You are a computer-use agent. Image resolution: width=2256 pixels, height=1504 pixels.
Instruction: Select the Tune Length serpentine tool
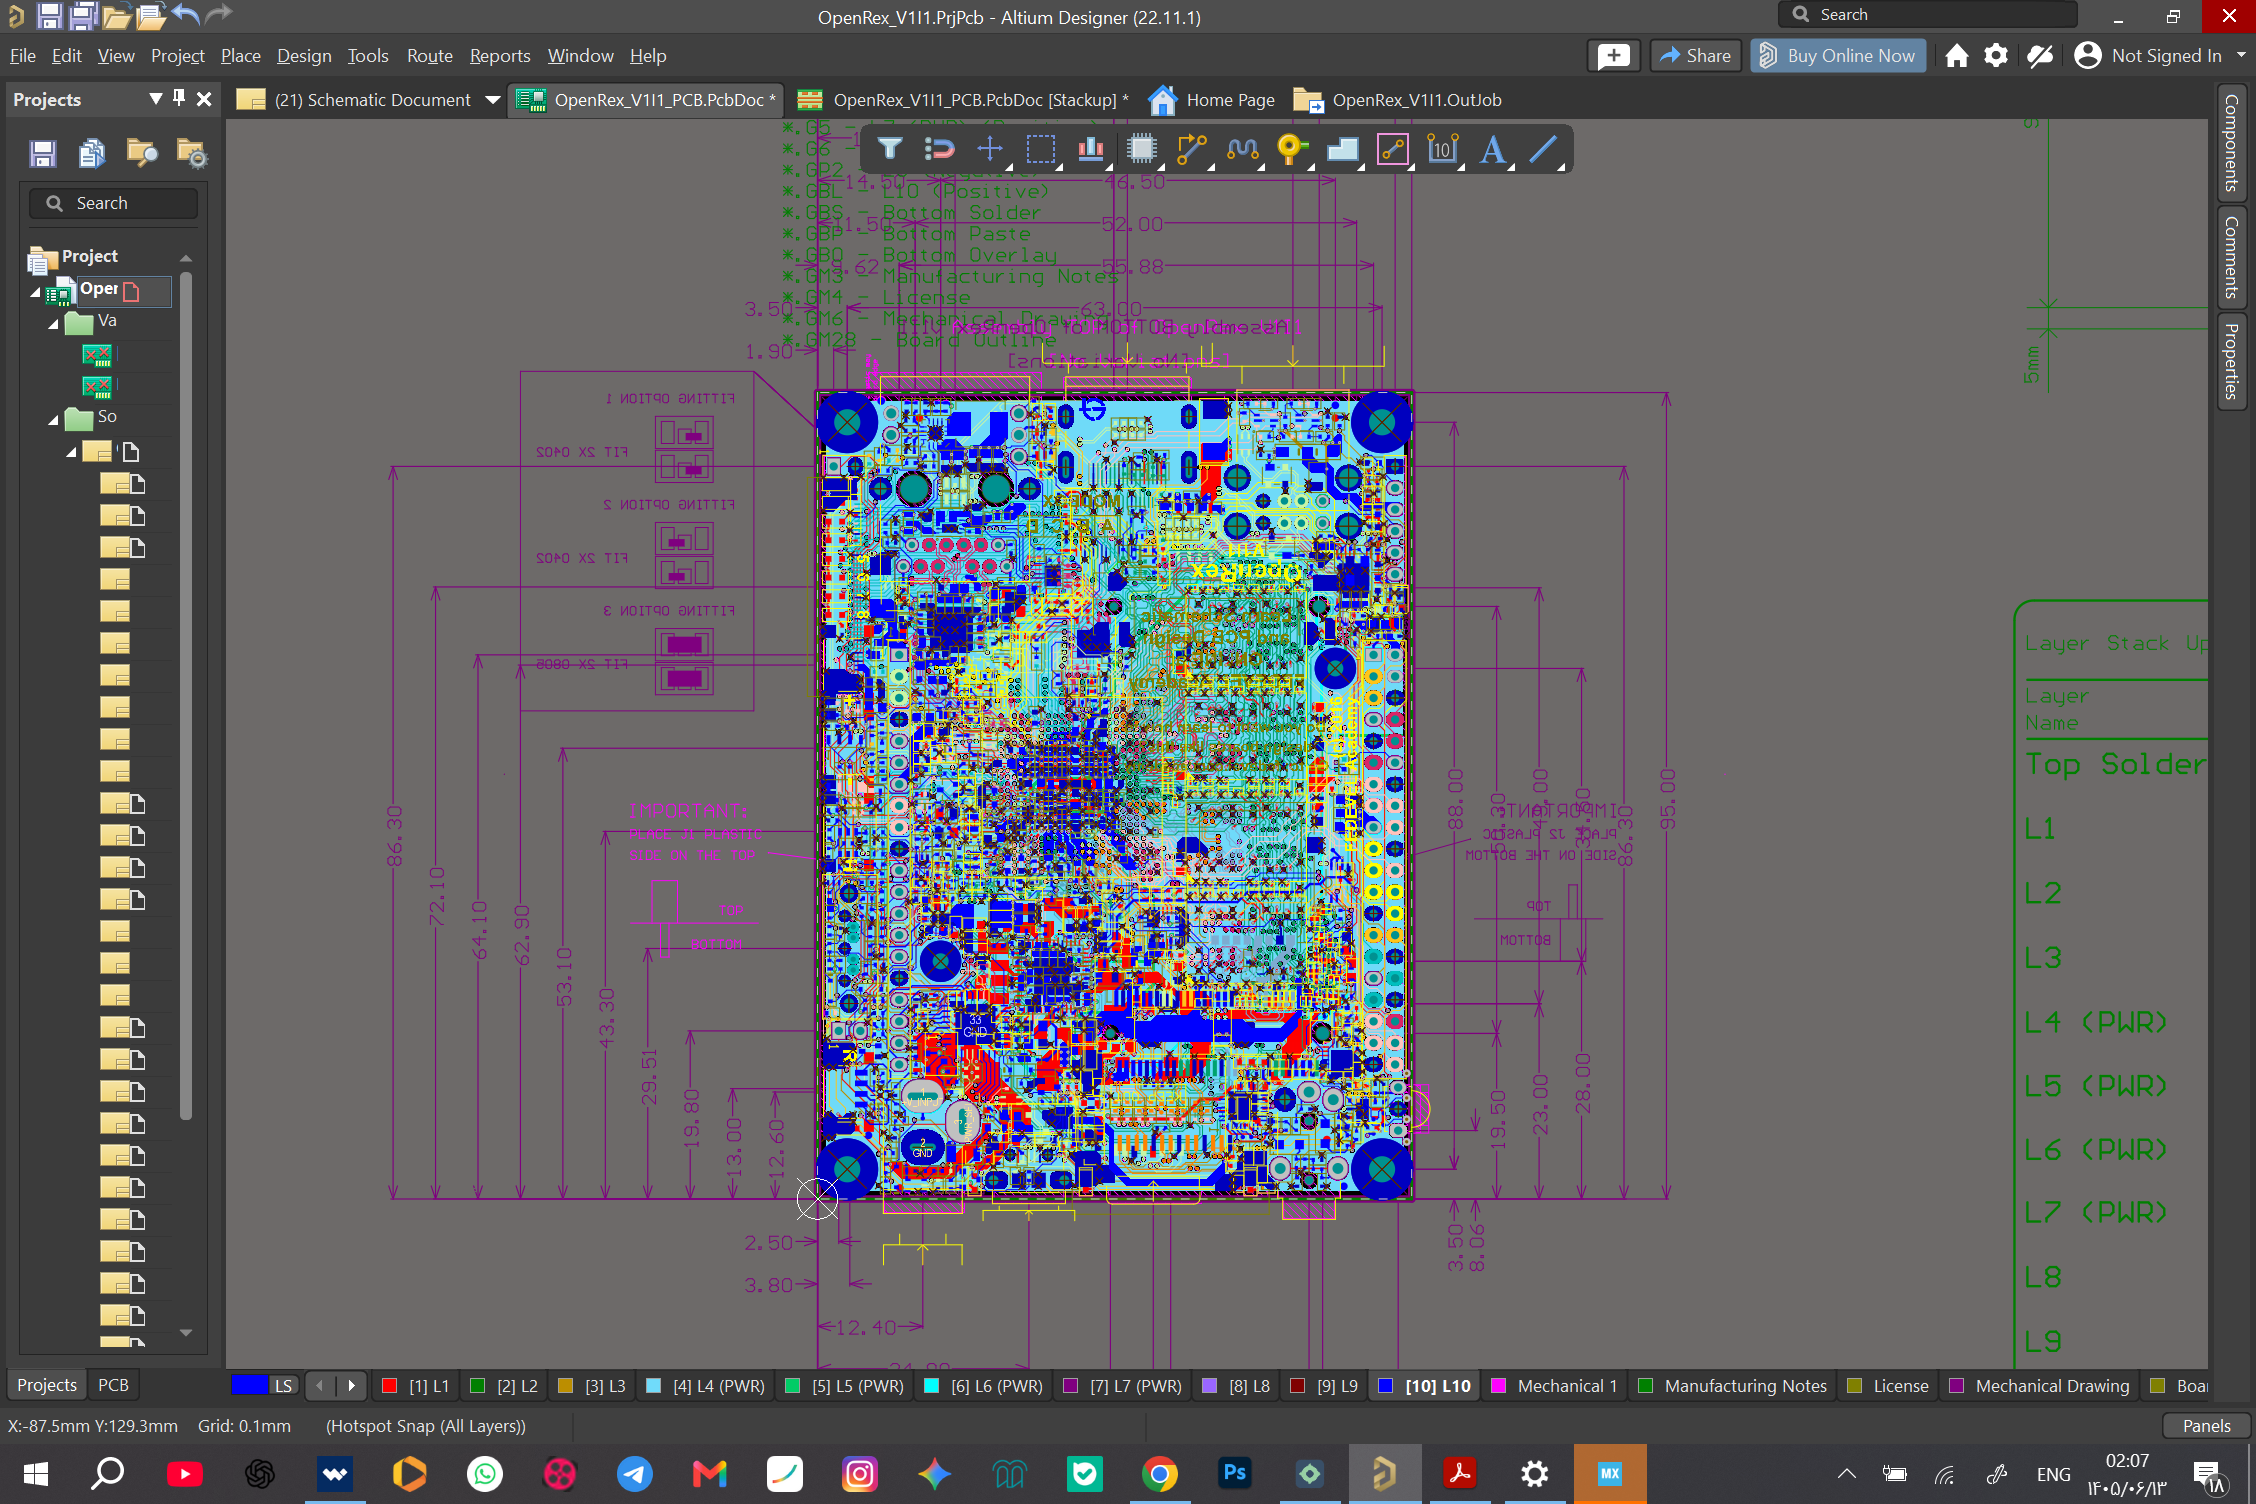[x=1242, y=149]
